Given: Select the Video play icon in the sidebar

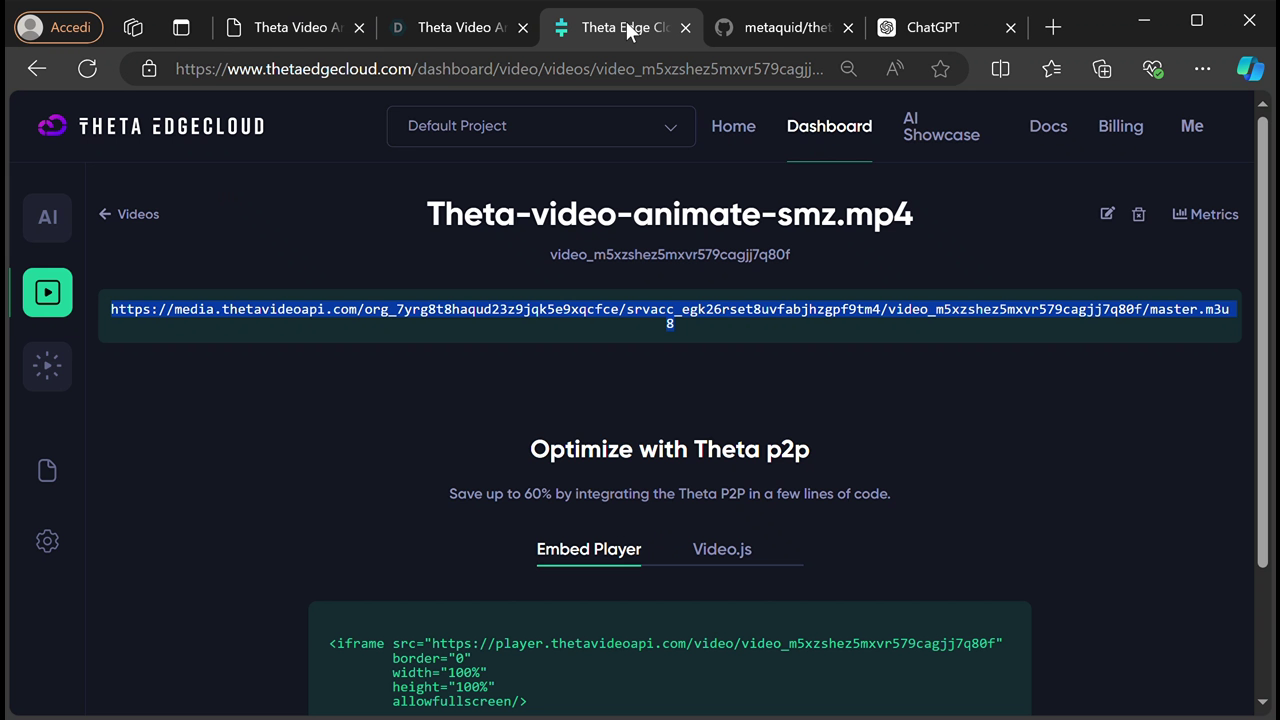Looking at the screenshot, I should click(x=47, y=292).
